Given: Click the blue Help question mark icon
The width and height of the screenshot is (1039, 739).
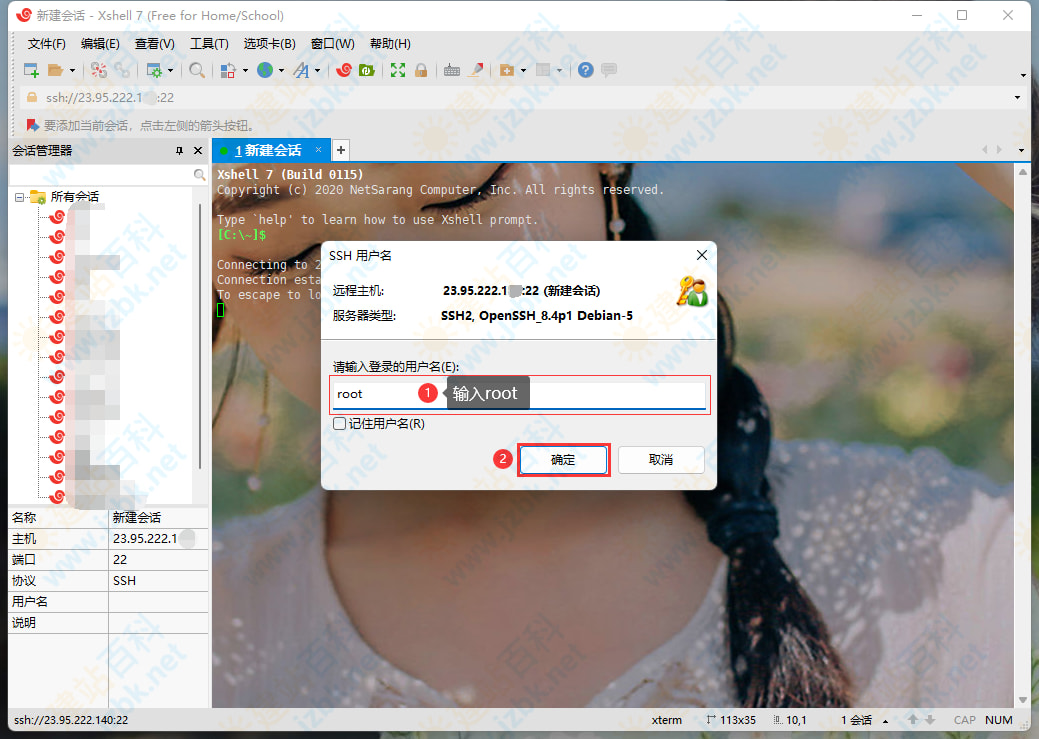Looking at the screenshot, I should (x=586, y=70).
